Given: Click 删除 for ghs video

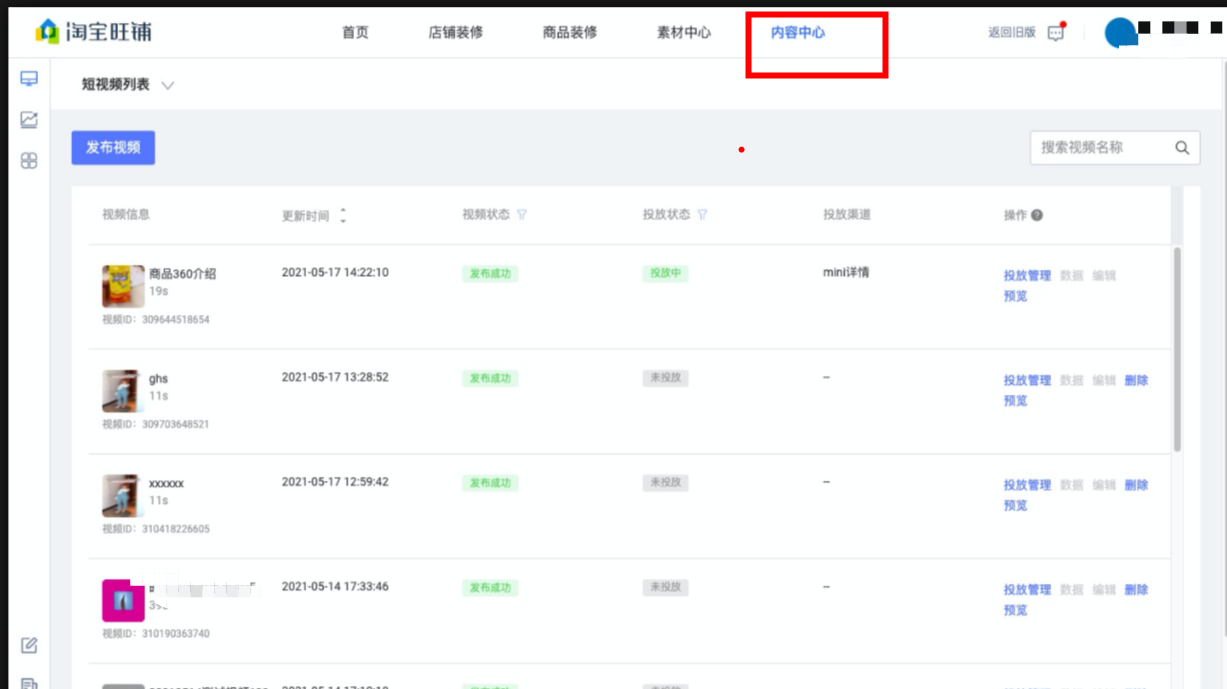Looking at the screenshot, I should (1136, 381).
